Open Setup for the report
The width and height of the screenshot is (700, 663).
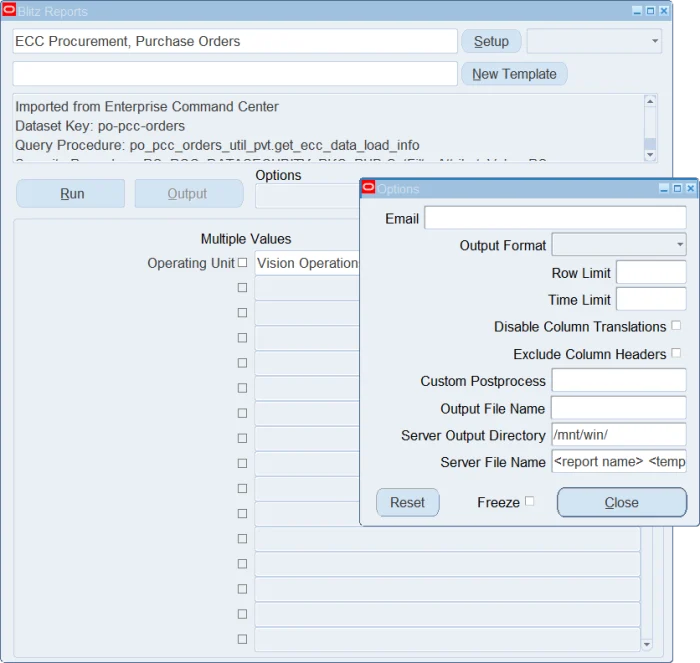coord(491,41)
